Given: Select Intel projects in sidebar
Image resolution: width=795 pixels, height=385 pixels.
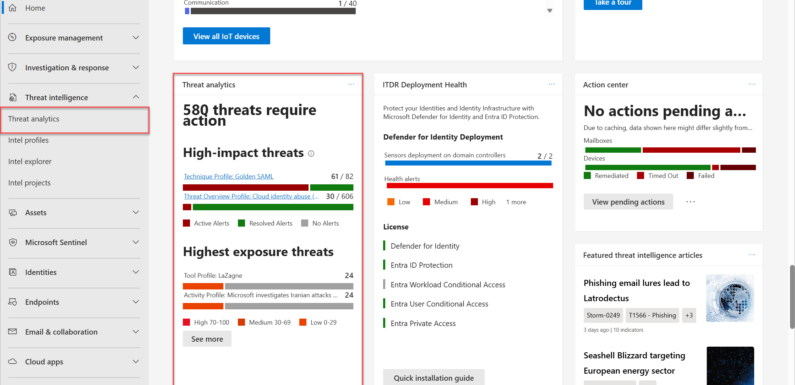Looking at the screenshot, I should point(29,183).
